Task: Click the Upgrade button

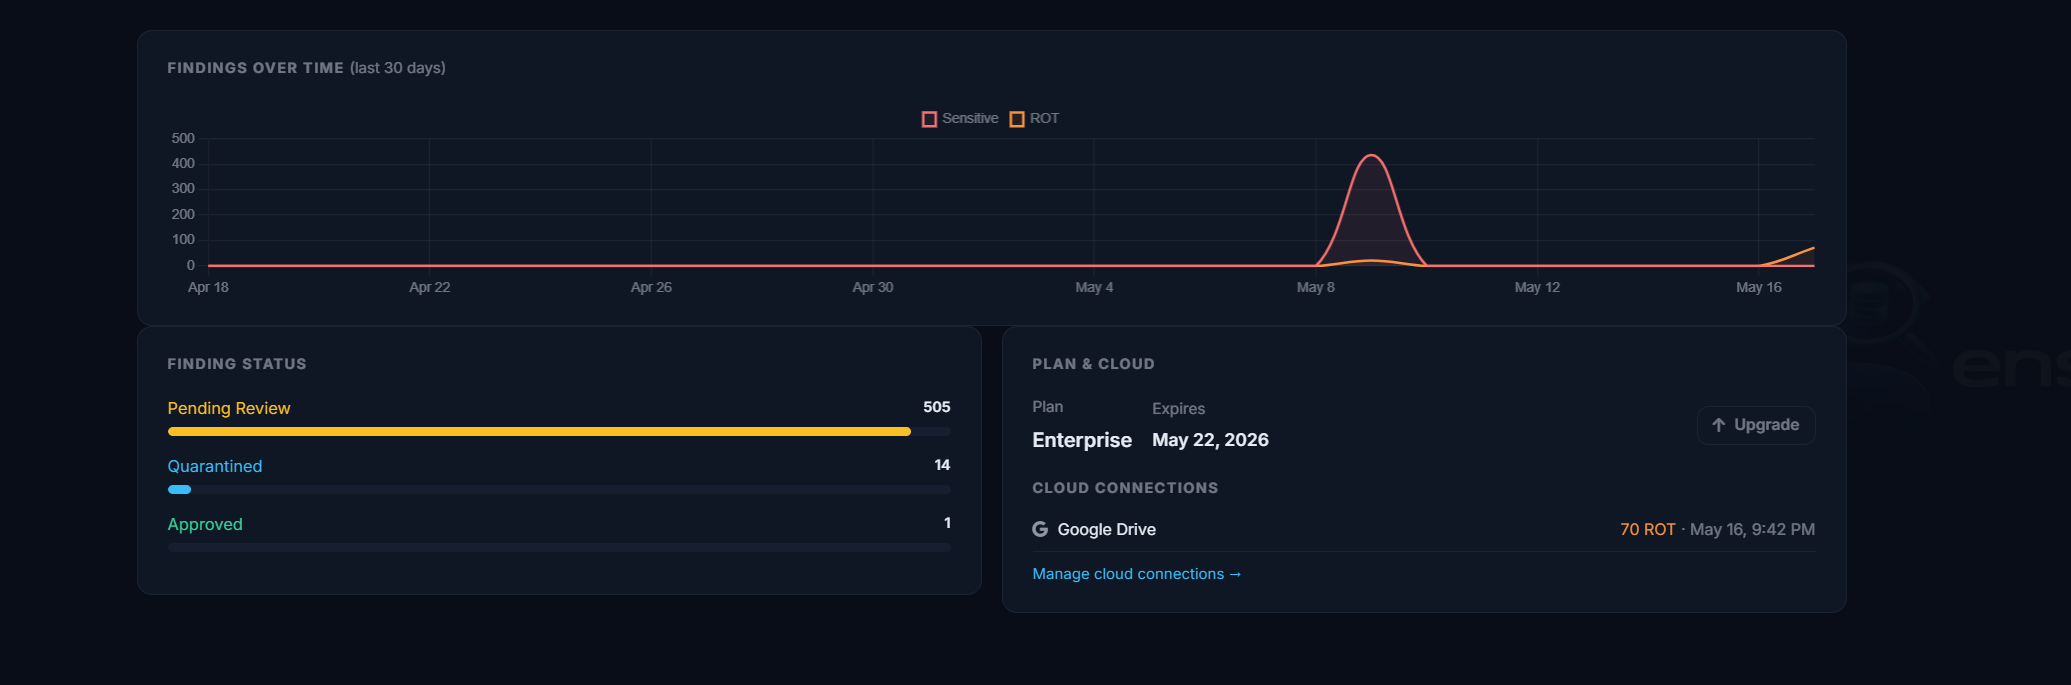Action: pos(1756,425)
